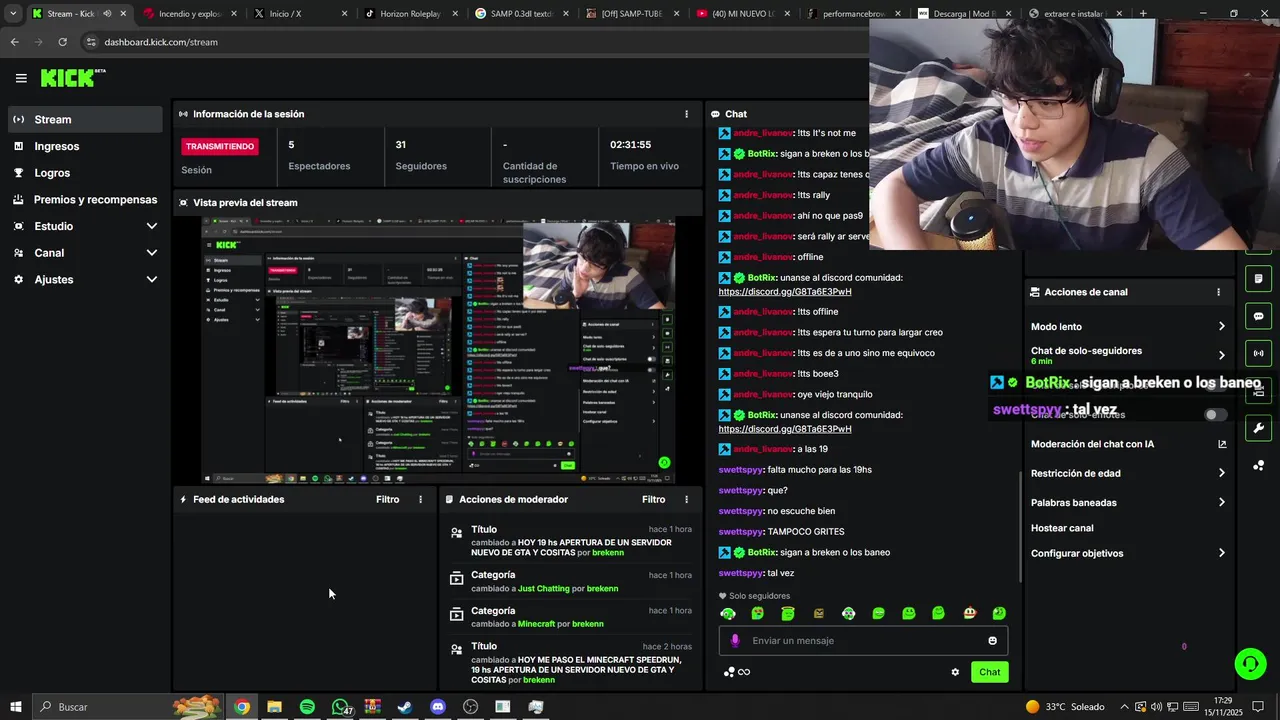Open the browser tab list dropdown
The width and height of the screenshot is (1280, 720).
point(12,14)
